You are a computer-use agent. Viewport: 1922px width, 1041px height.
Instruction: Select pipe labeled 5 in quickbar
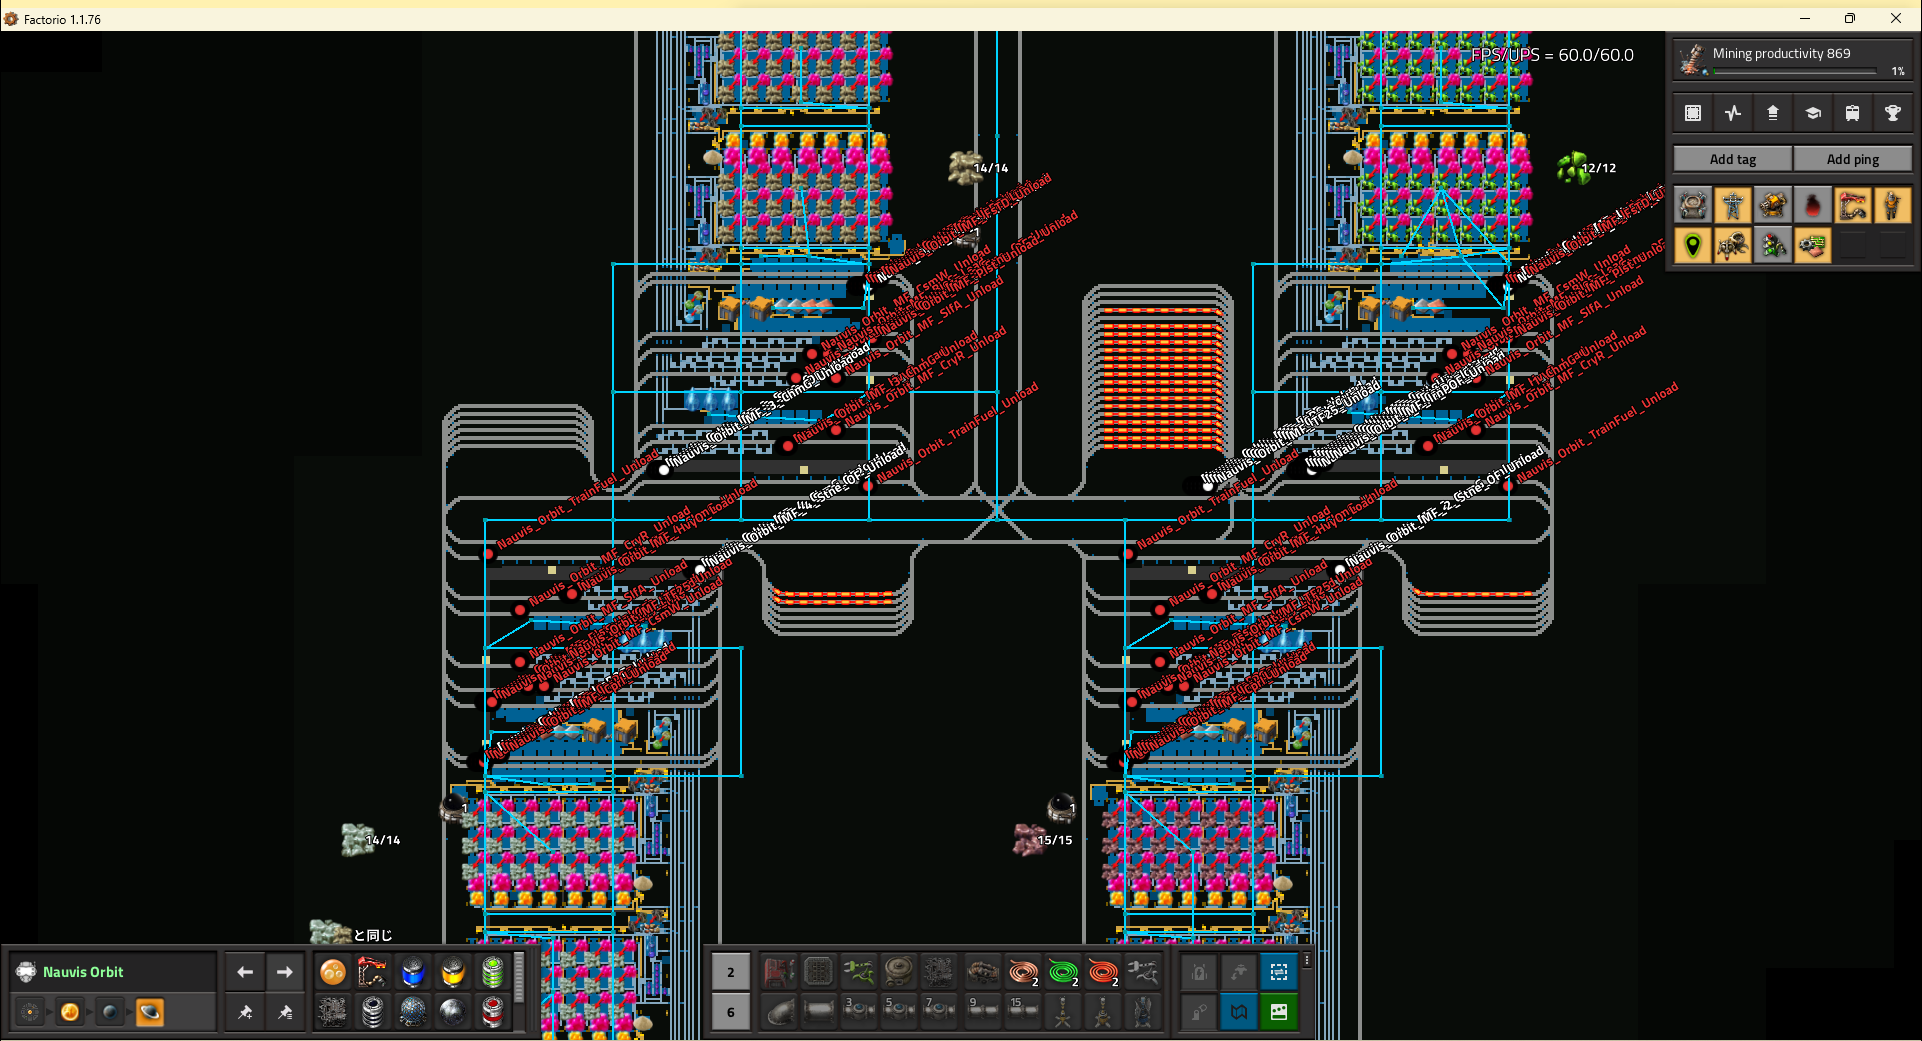899,1011
